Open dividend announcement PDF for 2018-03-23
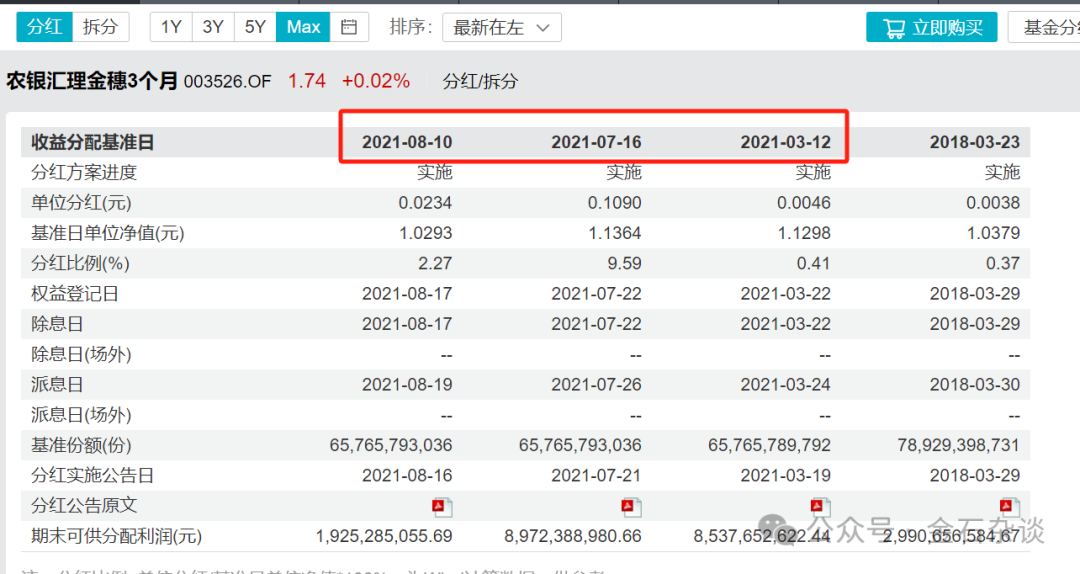Image resolution: width=1080 pixels, height=574 pixels. 1010,506
